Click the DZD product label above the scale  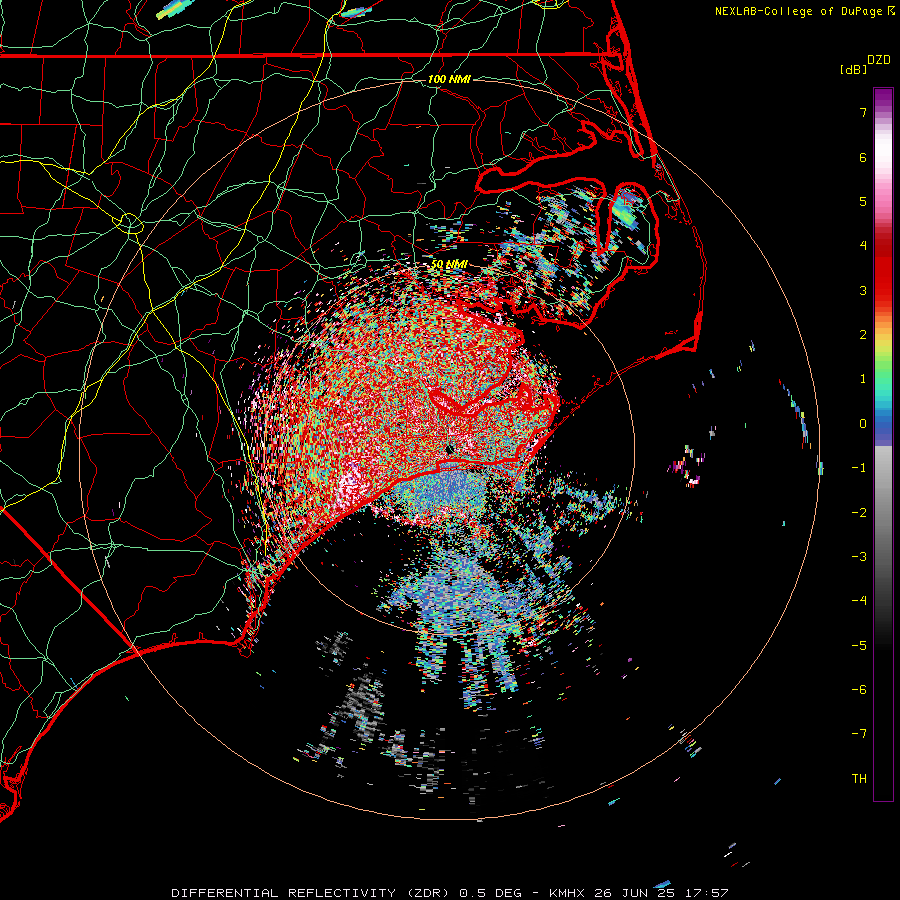click(x=879, y=60)
